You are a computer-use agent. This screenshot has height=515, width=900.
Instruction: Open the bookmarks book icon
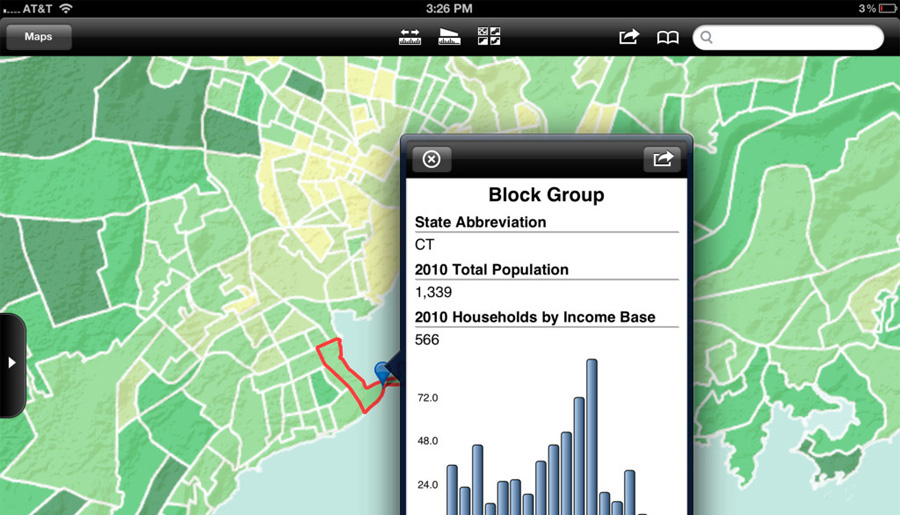[668, 37]
